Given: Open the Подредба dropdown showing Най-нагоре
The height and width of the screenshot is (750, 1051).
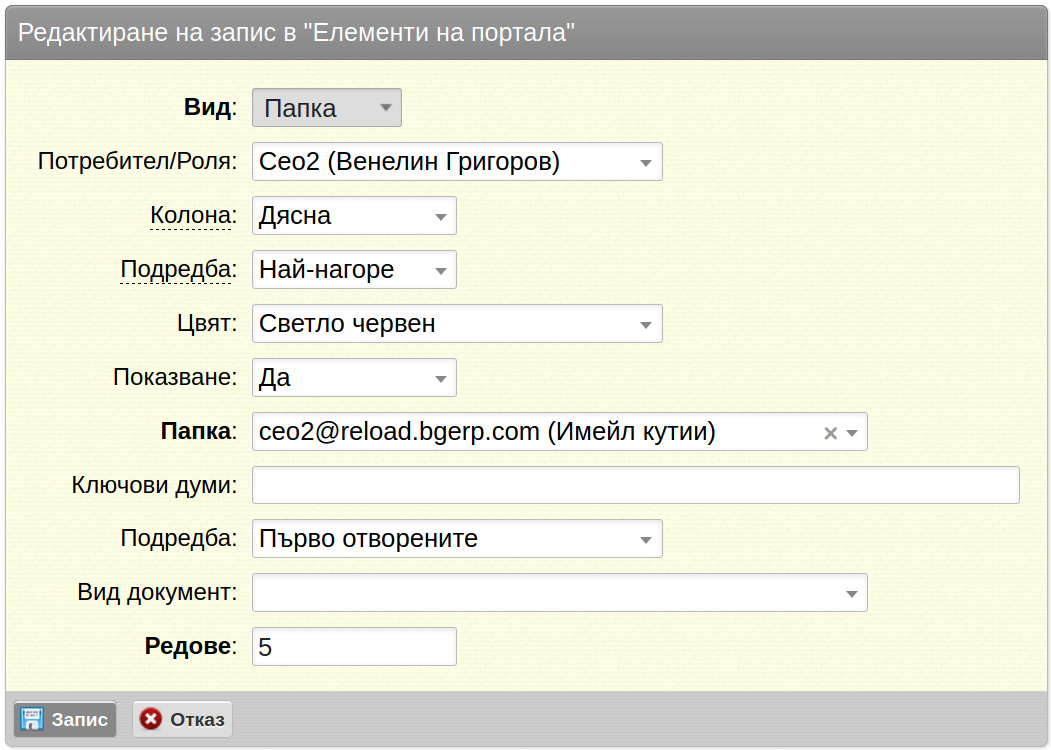Looking at the screenshot, I should (354, 269).
